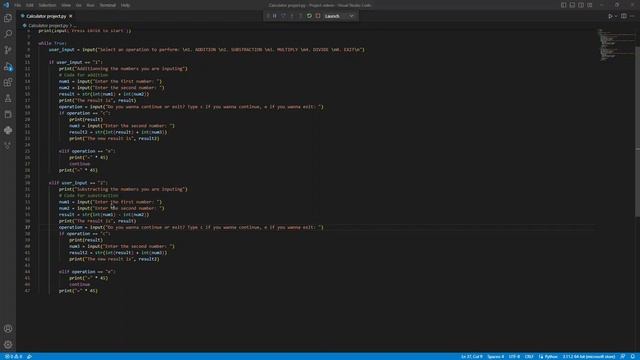Click the user_input = input(...) line
The width and height of the screenshot is (640, 360).
207,50
